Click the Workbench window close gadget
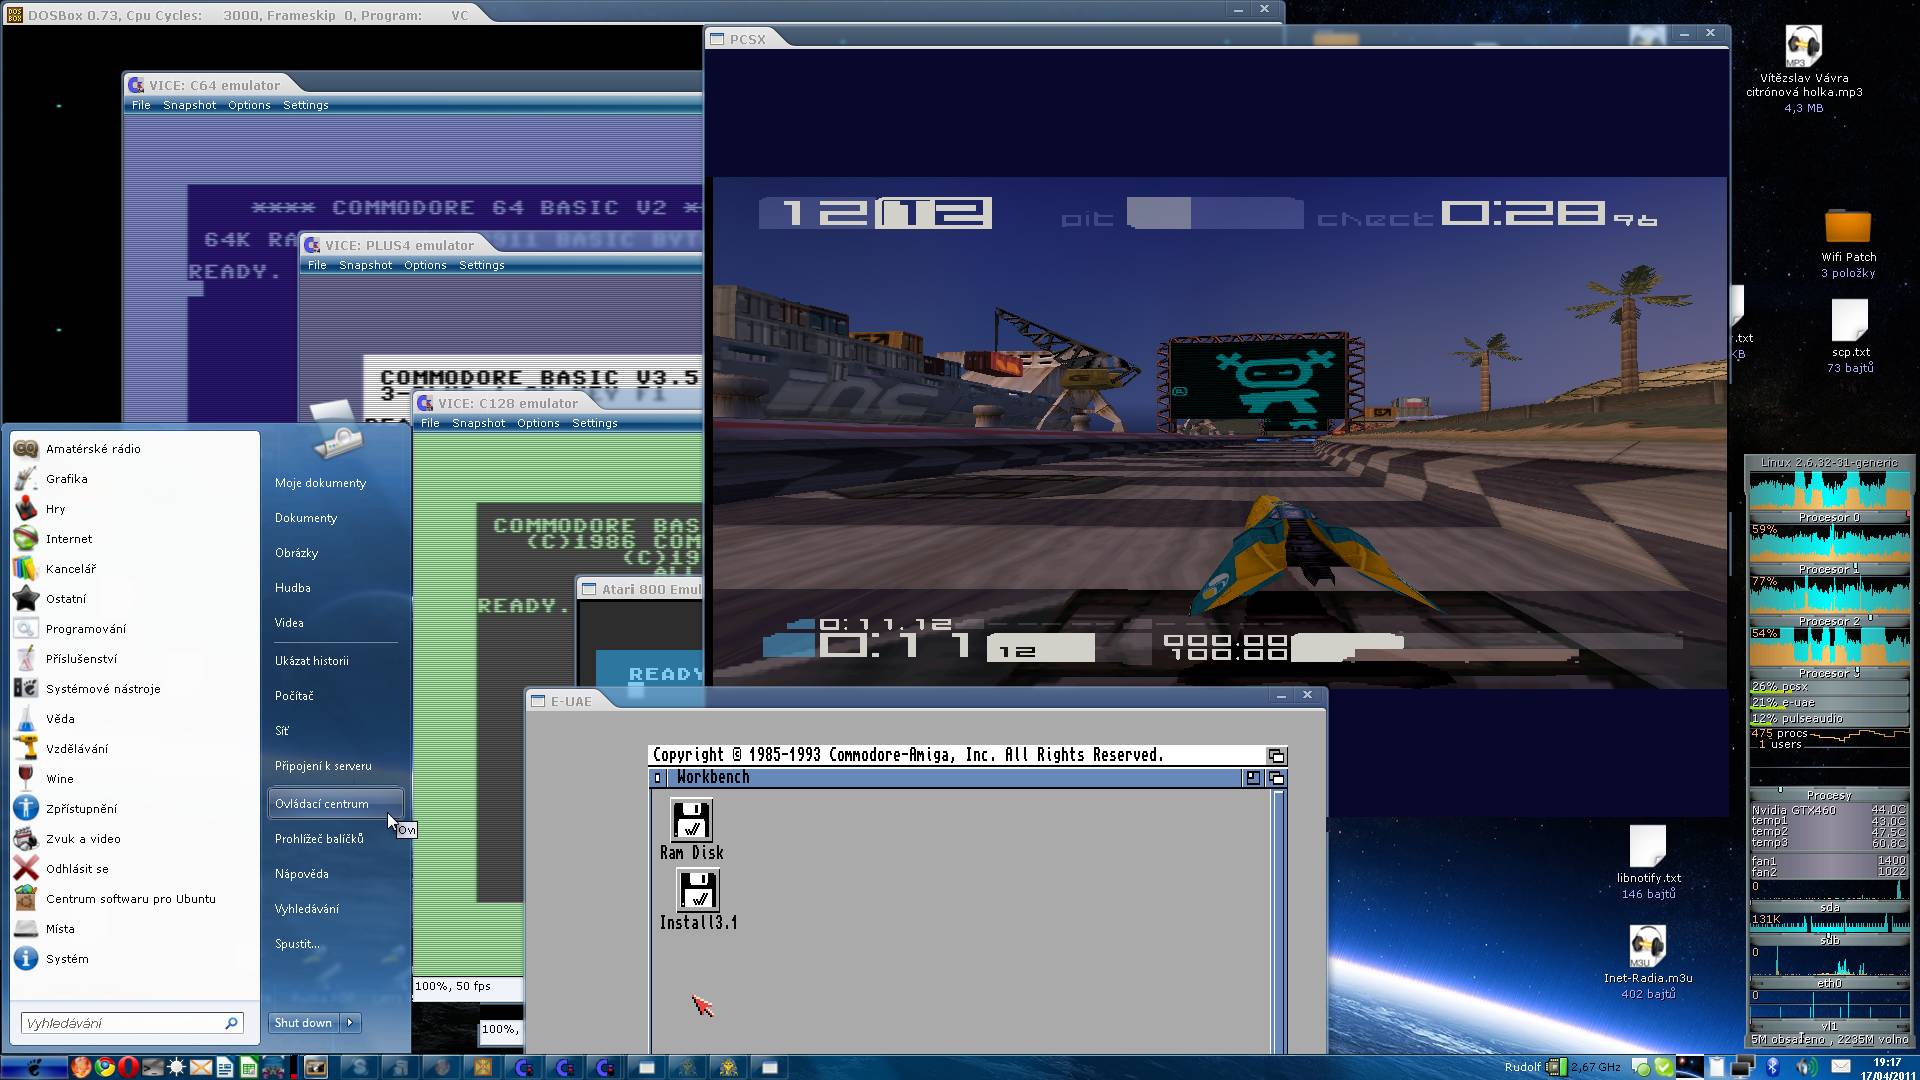Viewport: 1920px width, 1080px height. (657, 778)
